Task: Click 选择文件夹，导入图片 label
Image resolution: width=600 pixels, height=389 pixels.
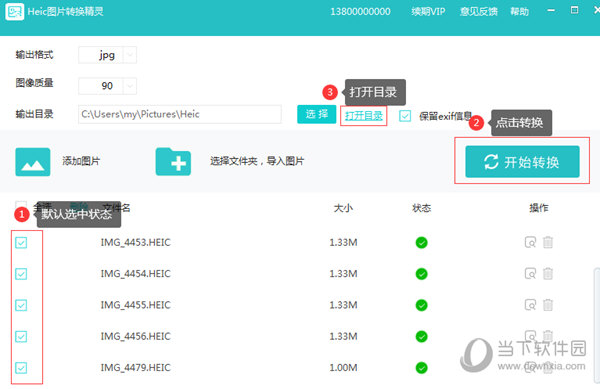Action: click(x=257, y=161)
